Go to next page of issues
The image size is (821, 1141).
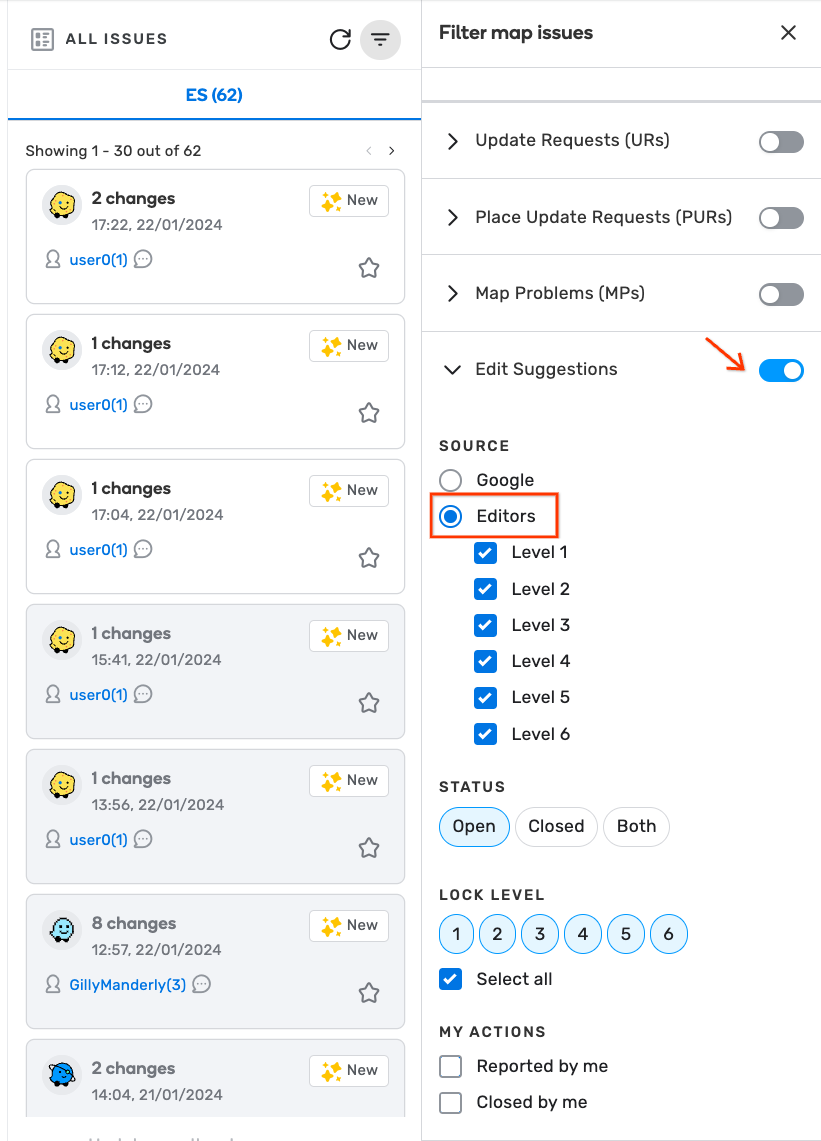coord(392,151)
